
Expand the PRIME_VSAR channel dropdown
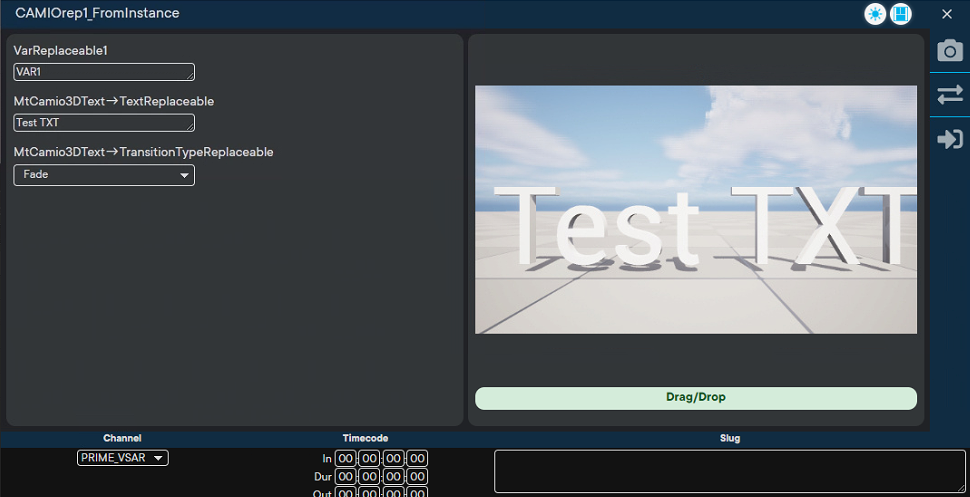point(123,458)
